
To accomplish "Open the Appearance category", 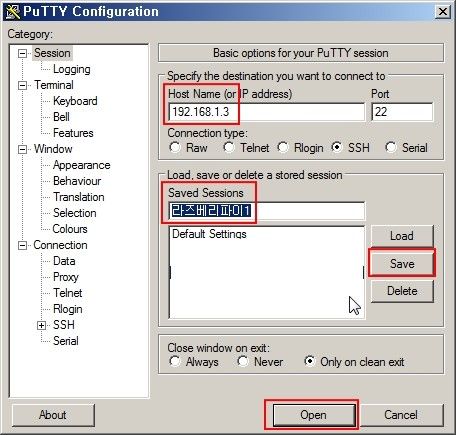I will click(82, 165).
